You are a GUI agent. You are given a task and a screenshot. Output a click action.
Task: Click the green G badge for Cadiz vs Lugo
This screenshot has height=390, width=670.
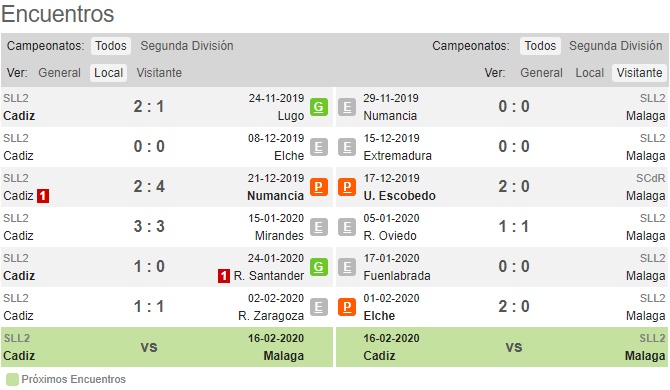point(319,107)
